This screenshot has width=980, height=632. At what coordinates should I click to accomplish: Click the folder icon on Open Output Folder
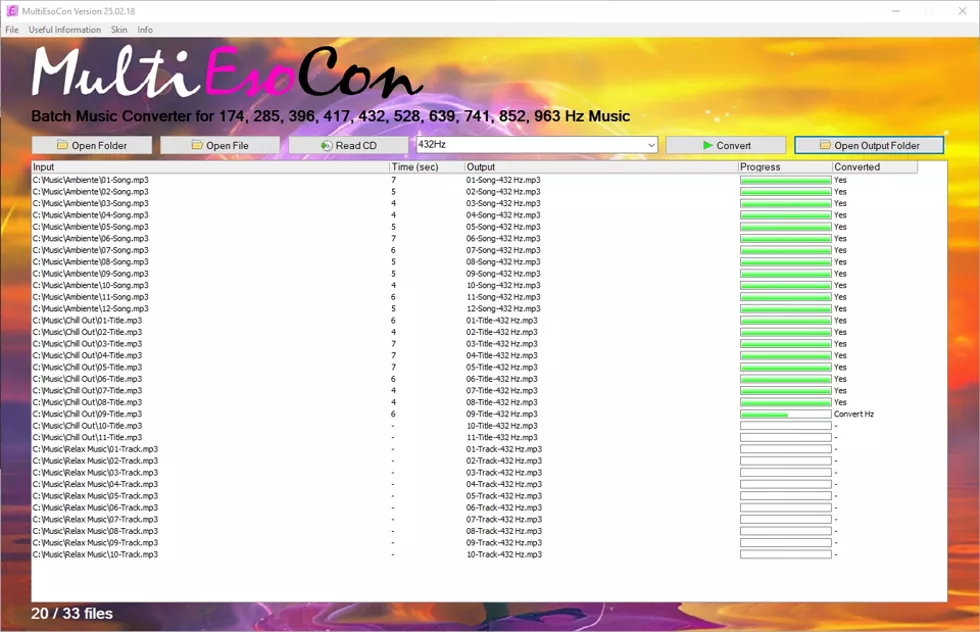(825, 145)
